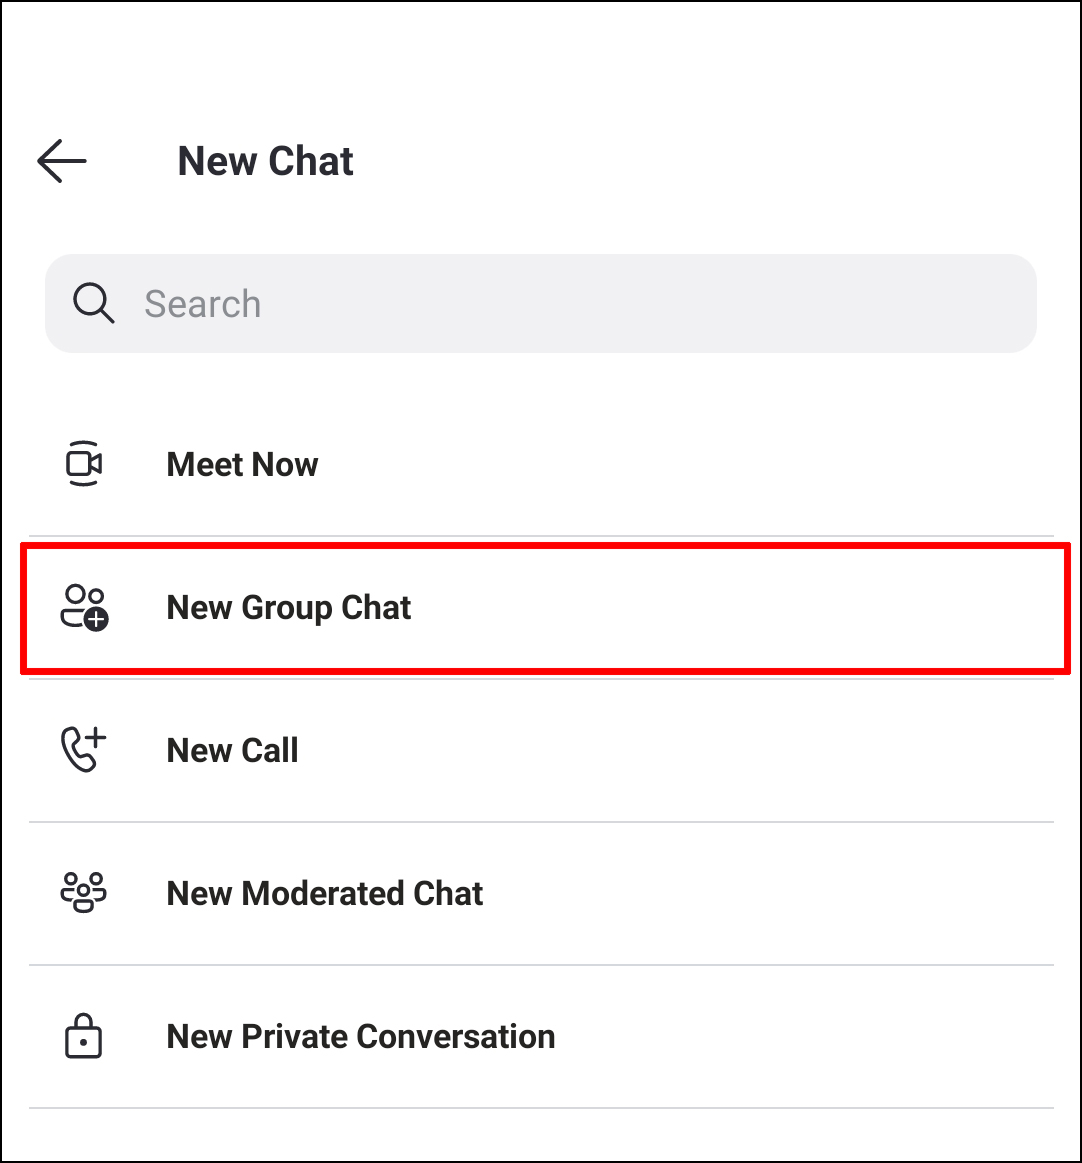This screenshot has height=1163, width=1082.
Task: Start a New Moderated Chat via label
Action: [325, 893]
